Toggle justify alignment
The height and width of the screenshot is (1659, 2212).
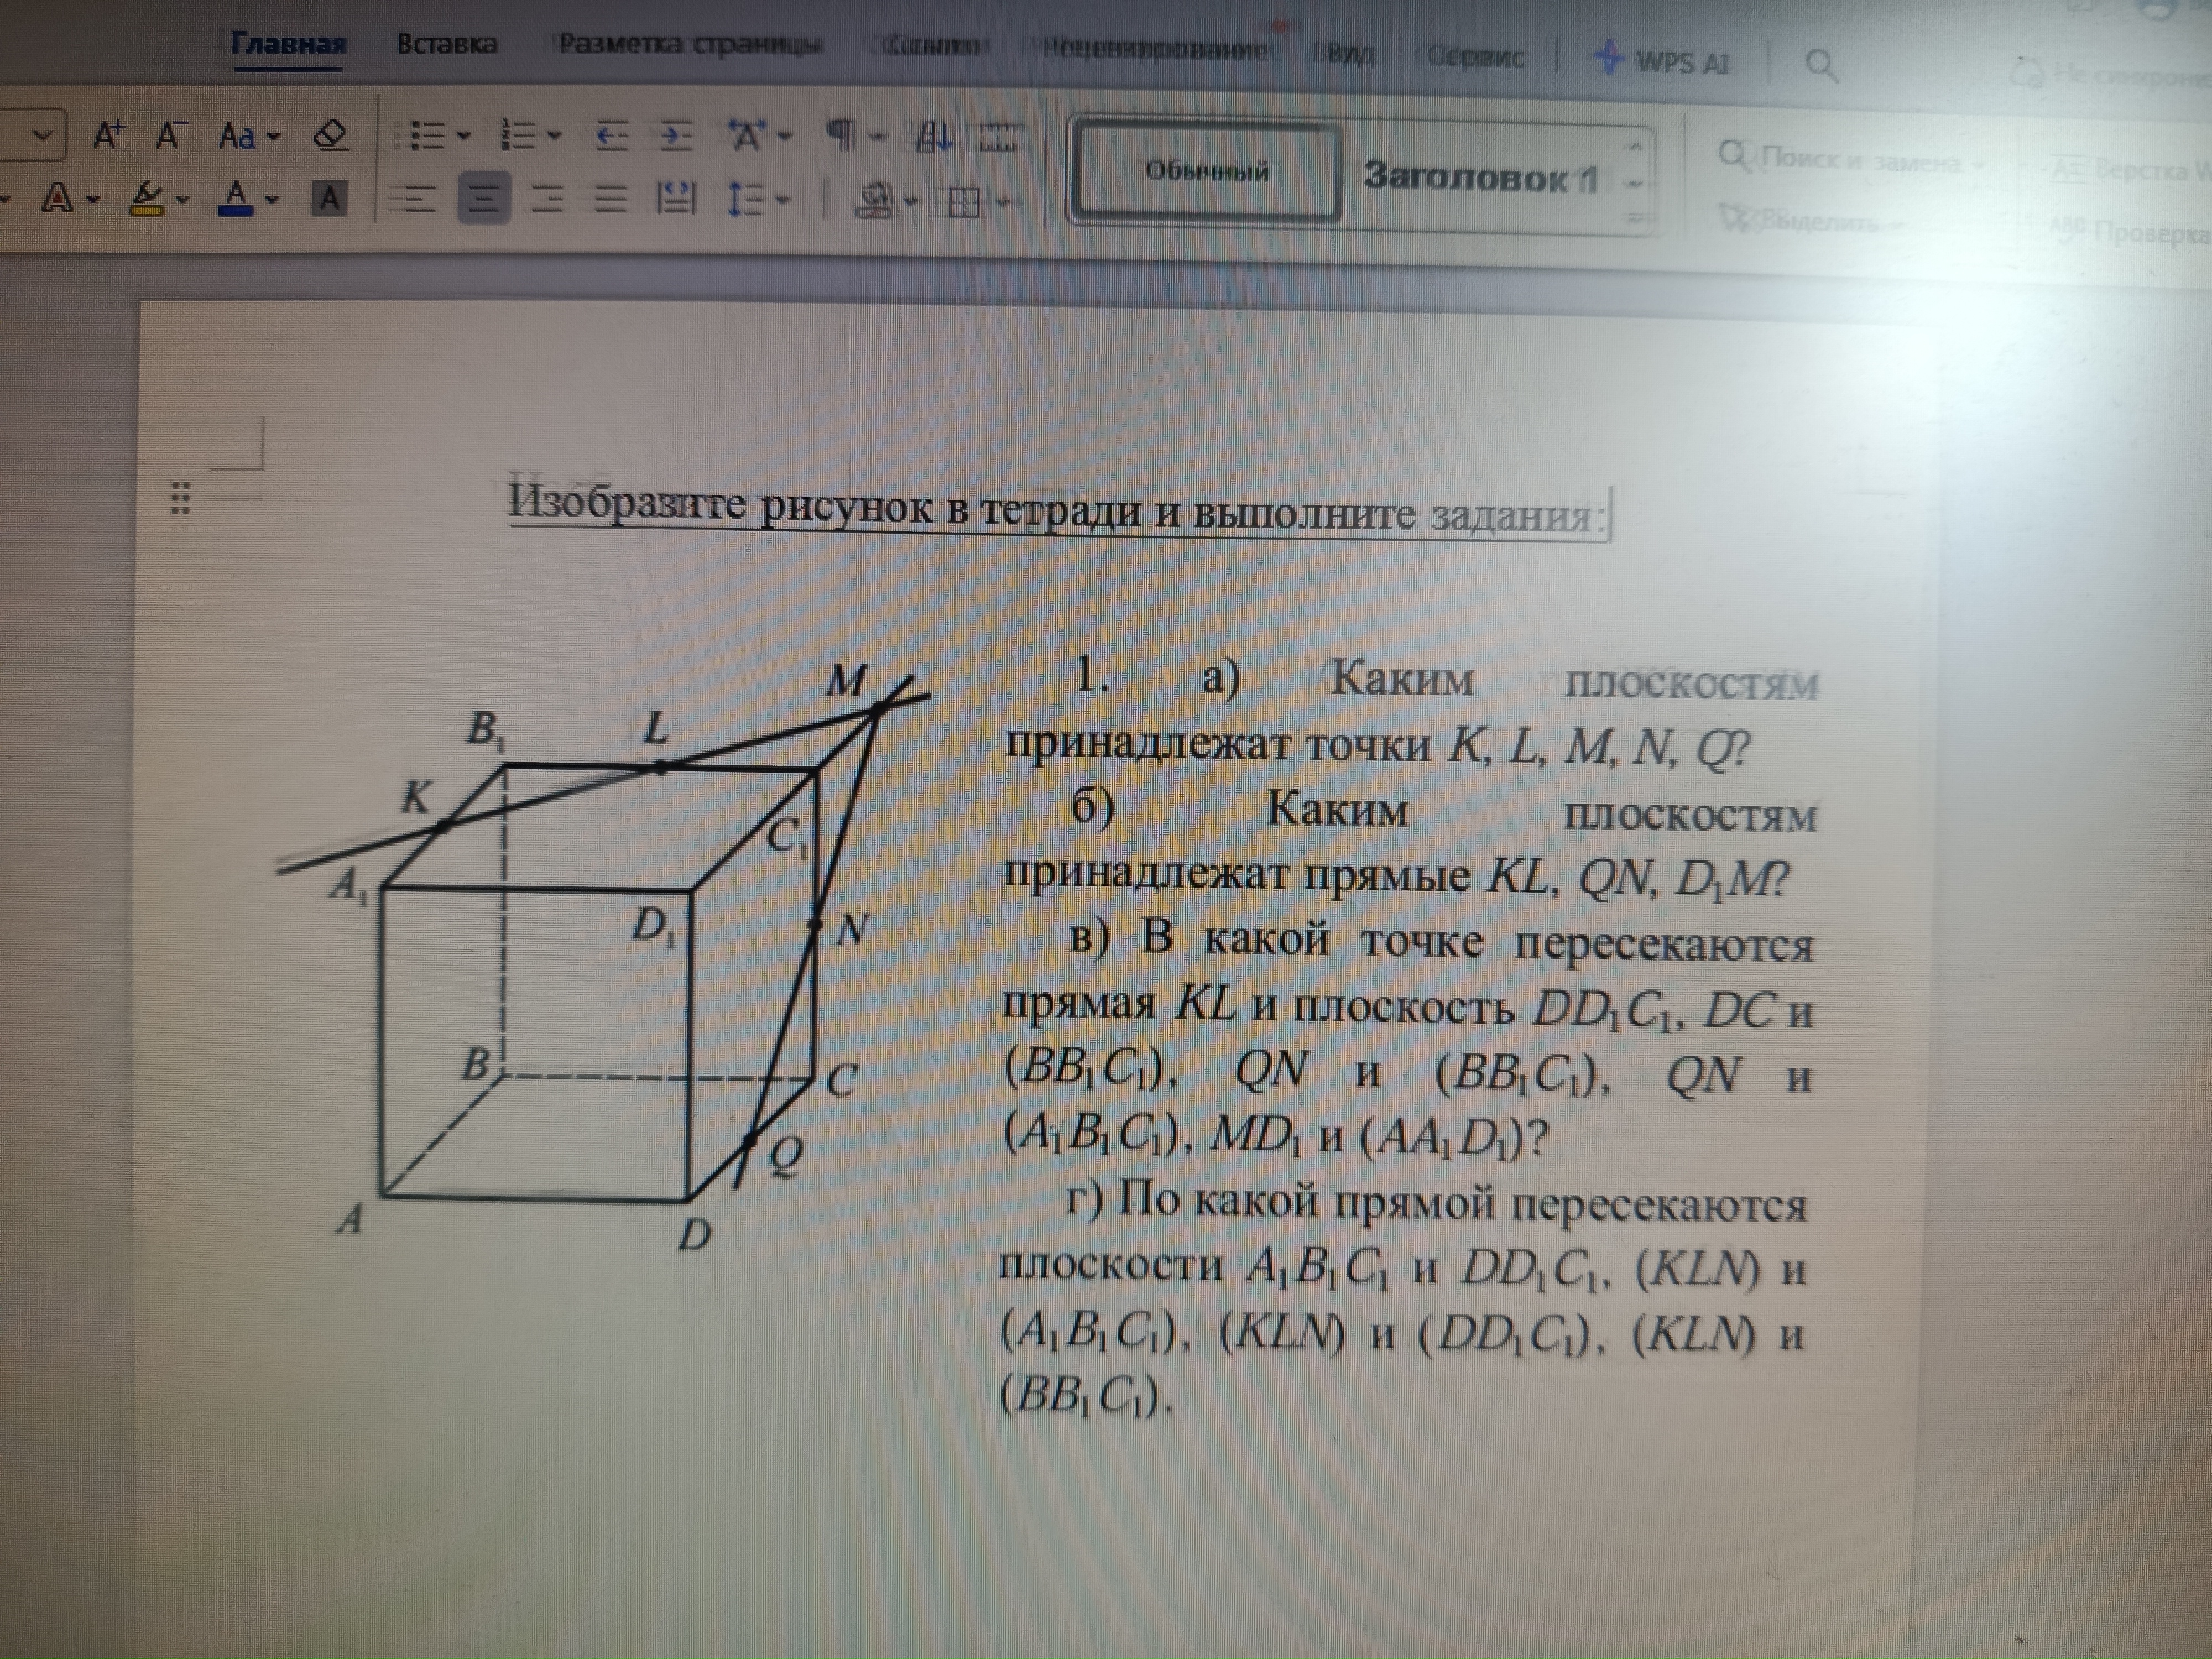[610, 200]
